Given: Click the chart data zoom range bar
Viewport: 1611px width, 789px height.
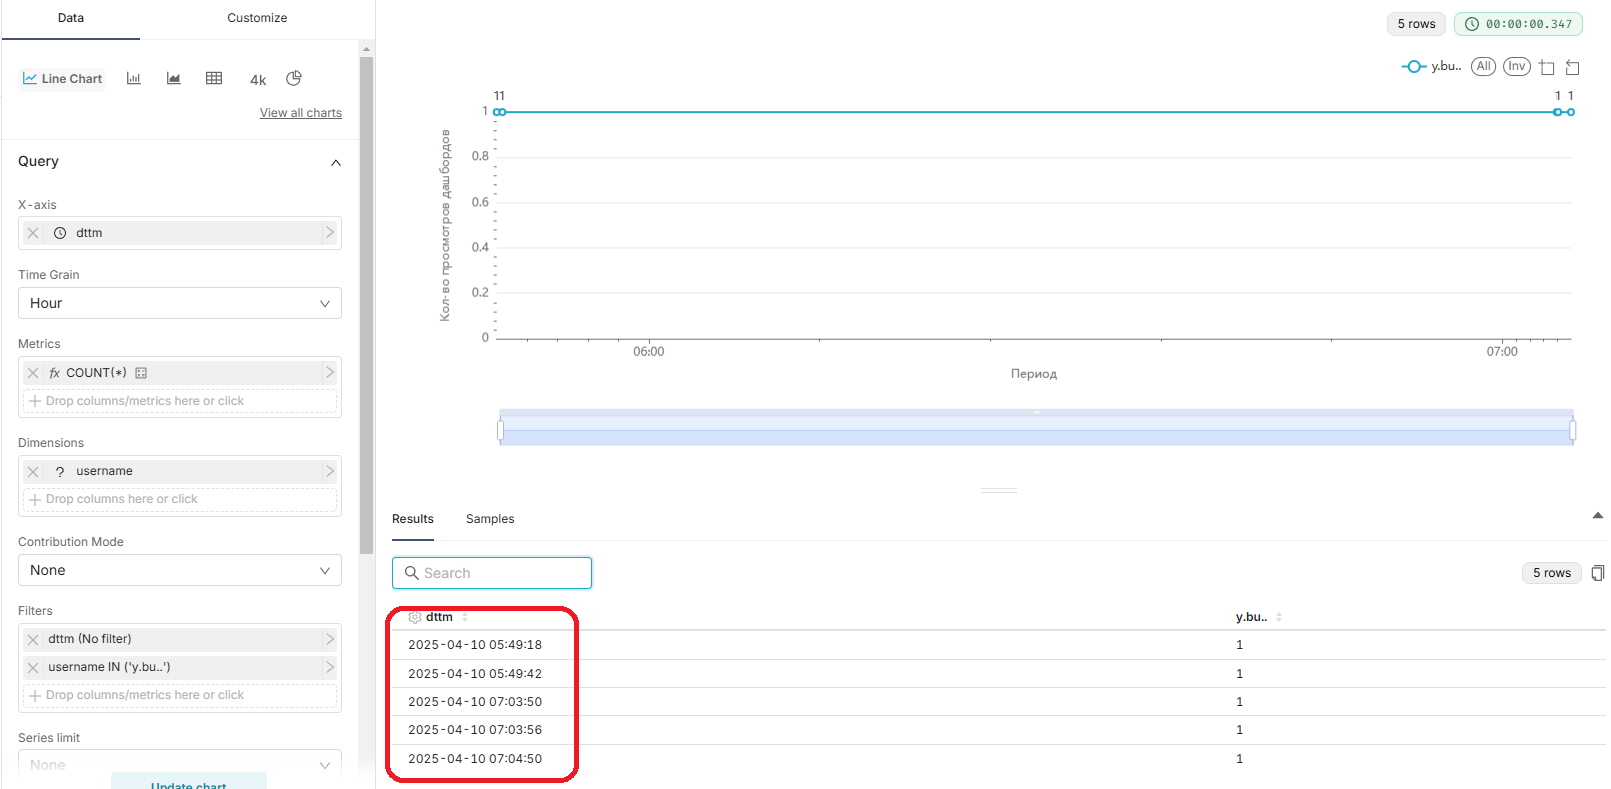Looking at the screenshot, I should click(1036, 428).
